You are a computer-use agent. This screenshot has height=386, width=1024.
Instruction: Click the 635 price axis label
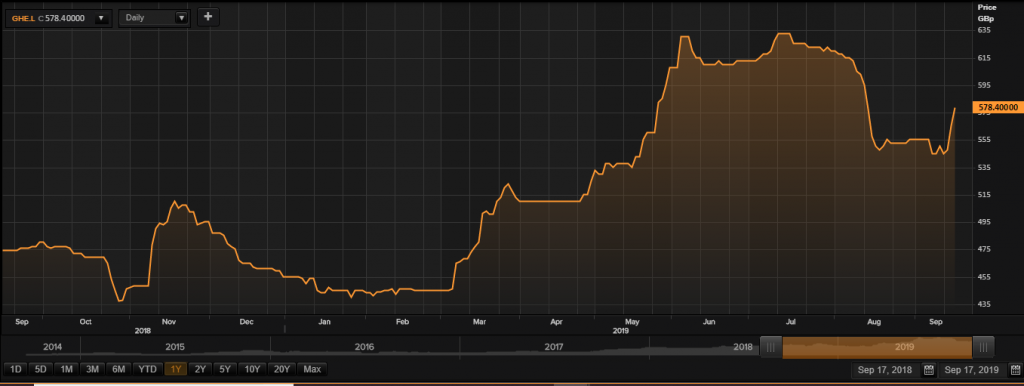tap(984, 30)
